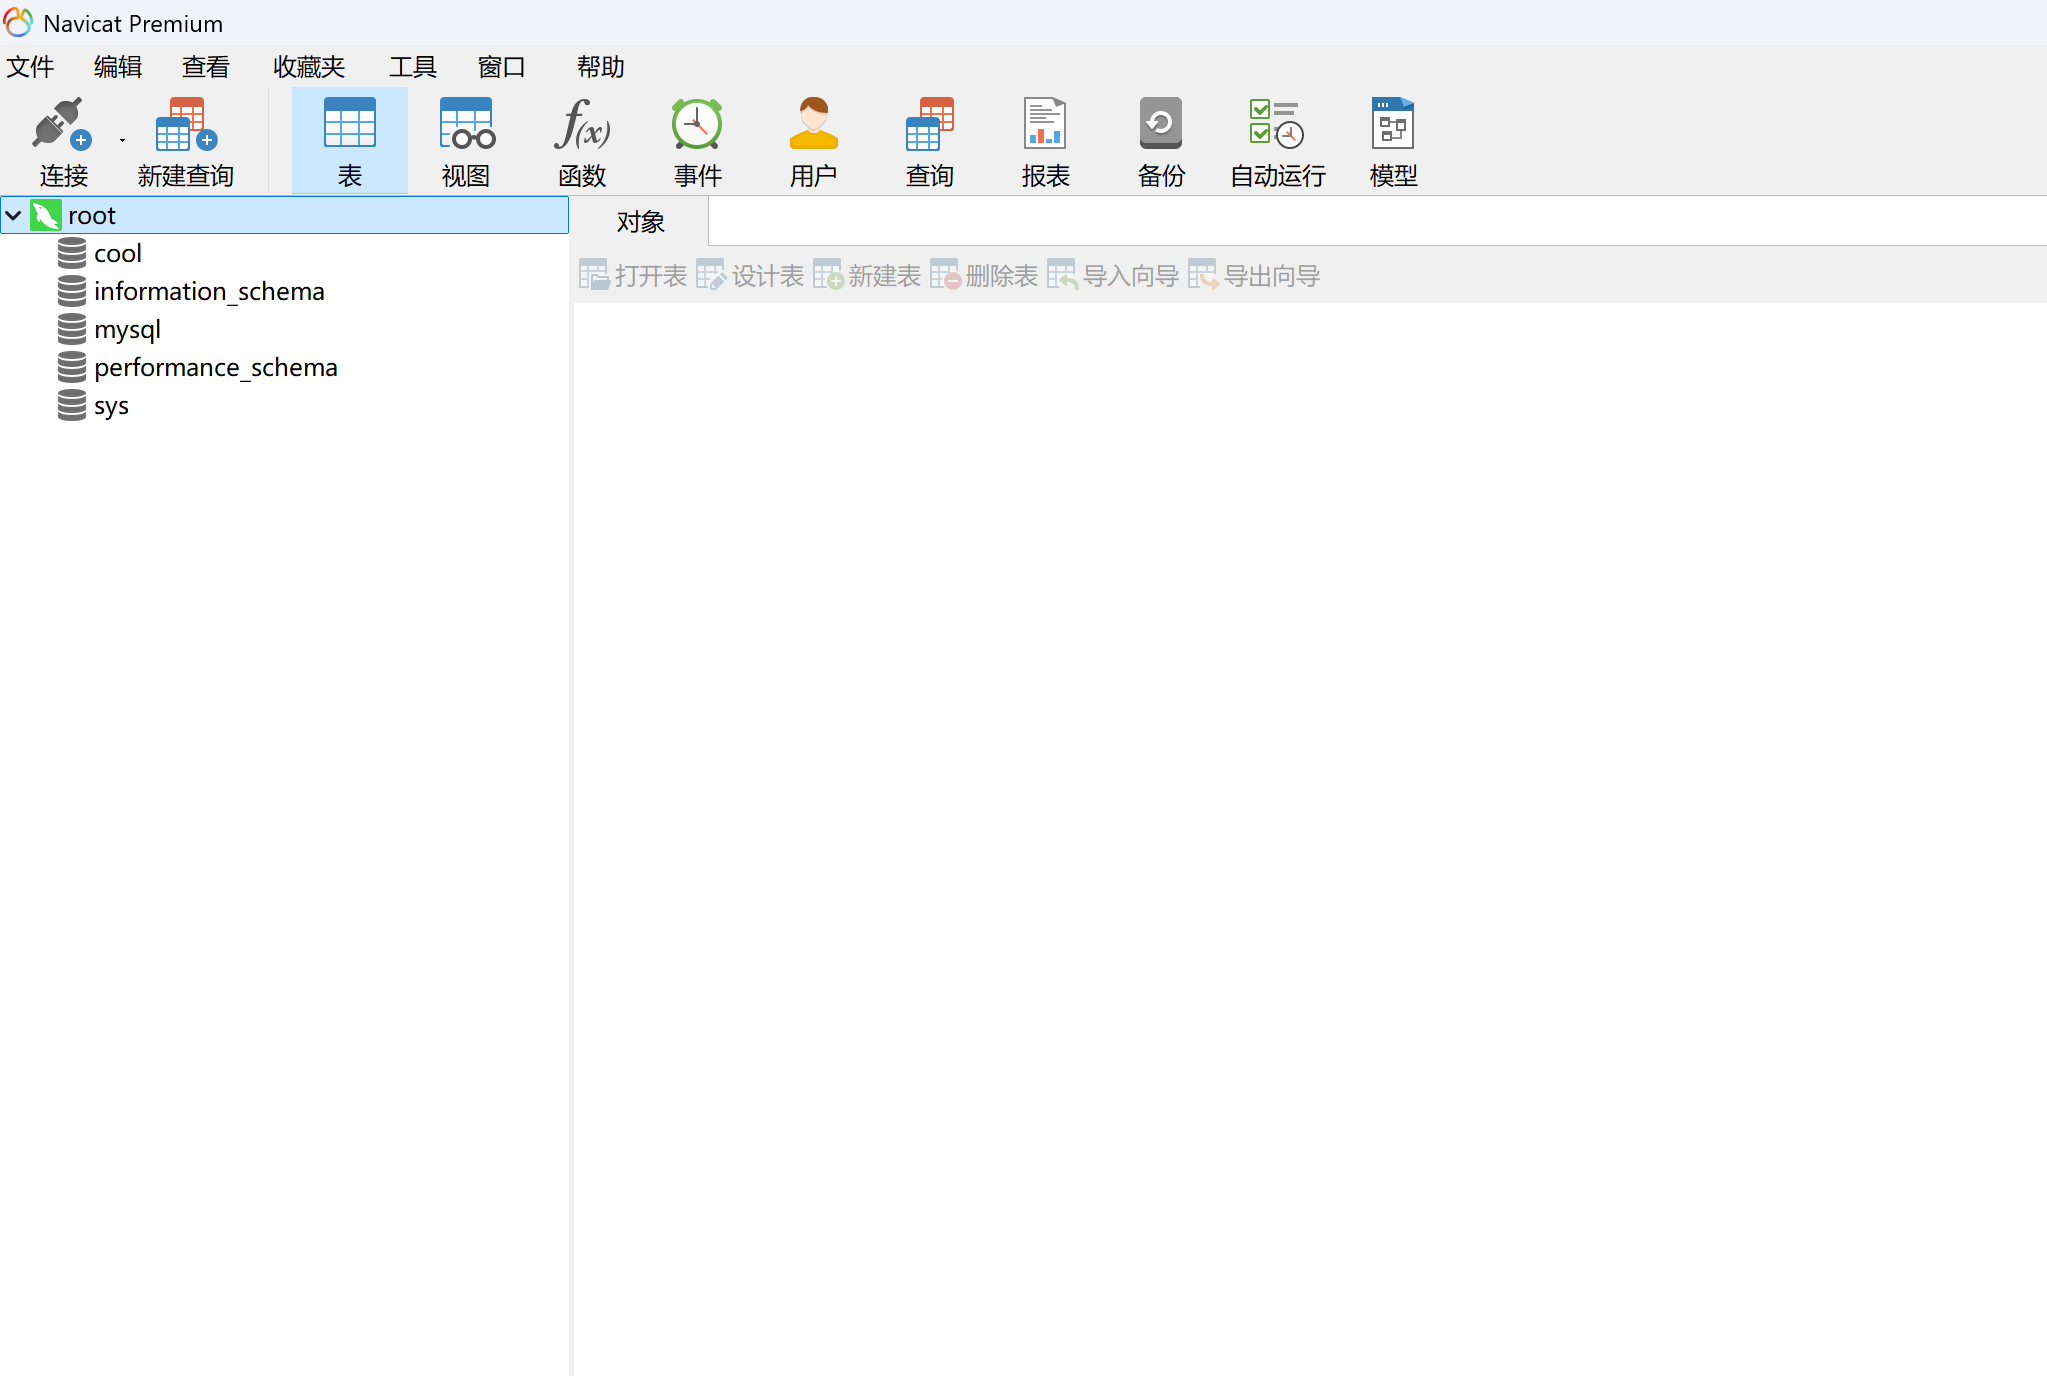Click the 备份 backup icon

point(1161,124)
